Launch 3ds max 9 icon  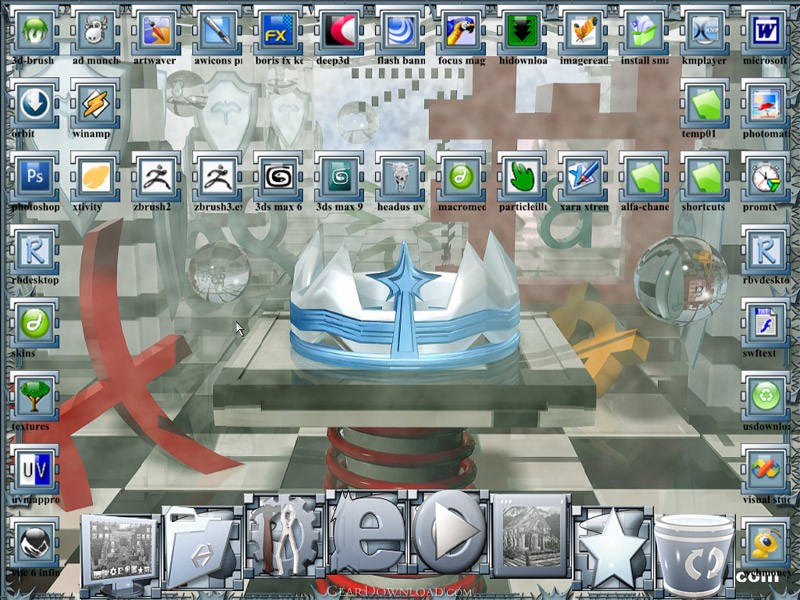click(x=339, y=177)
